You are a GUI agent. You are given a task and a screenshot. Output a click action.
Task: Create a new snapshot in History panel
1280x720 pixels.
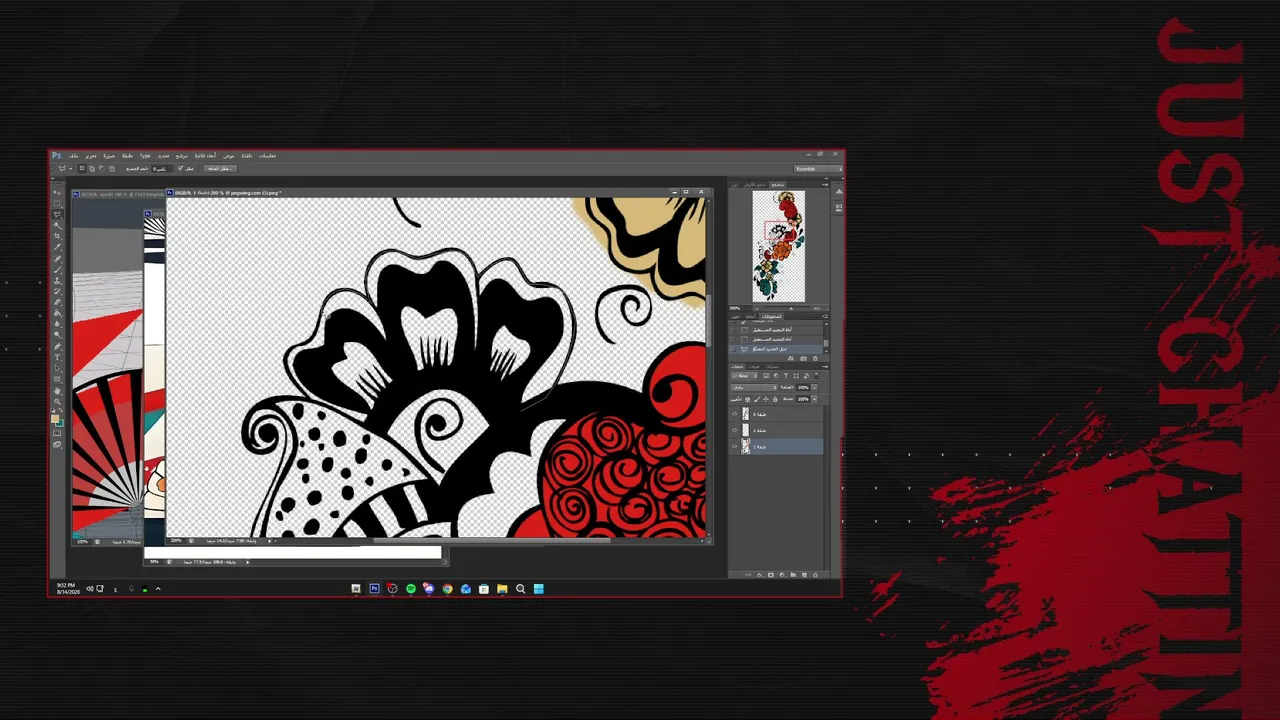point(805,358)
